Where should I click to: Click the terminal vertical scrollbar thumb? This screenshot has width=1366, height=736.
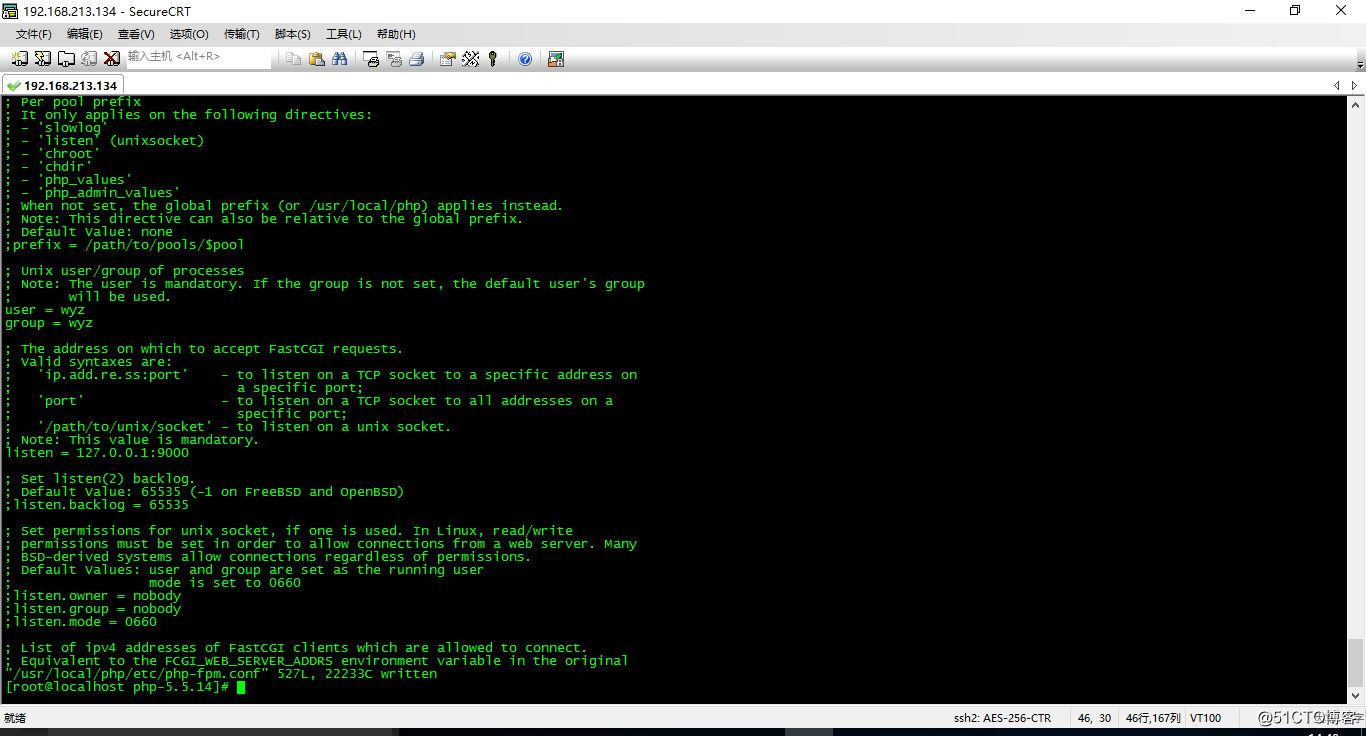click(x=1356, y=662)
